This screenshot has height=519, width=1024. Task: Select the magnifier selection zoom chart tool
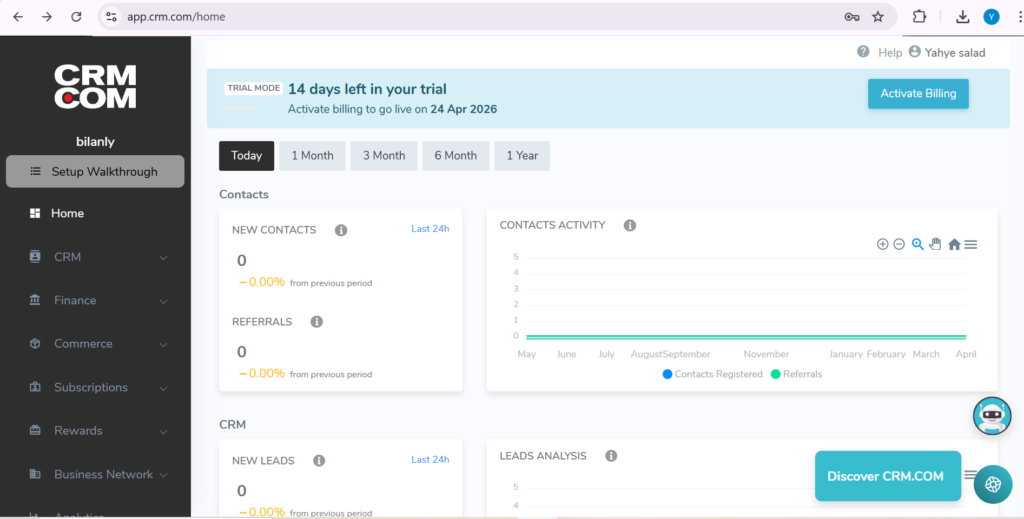918,244
